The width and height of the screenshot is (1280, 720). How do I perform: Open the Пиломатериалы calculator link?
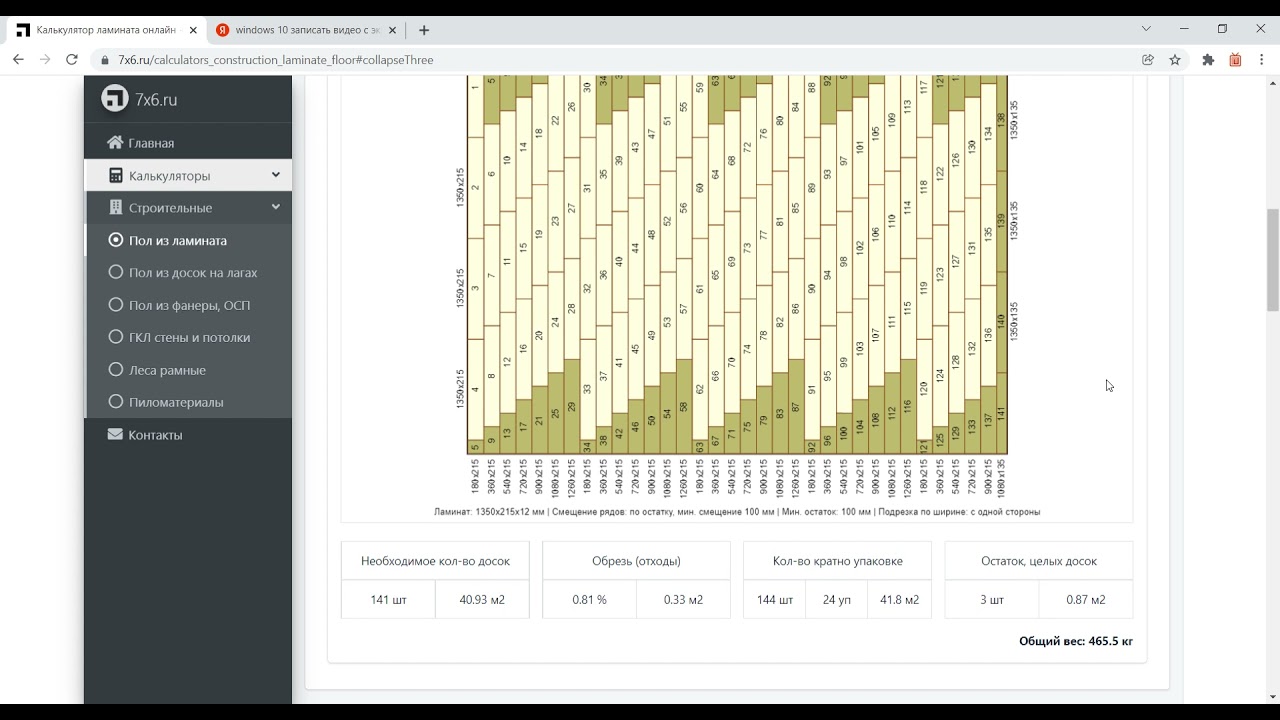tap(176, 402)
